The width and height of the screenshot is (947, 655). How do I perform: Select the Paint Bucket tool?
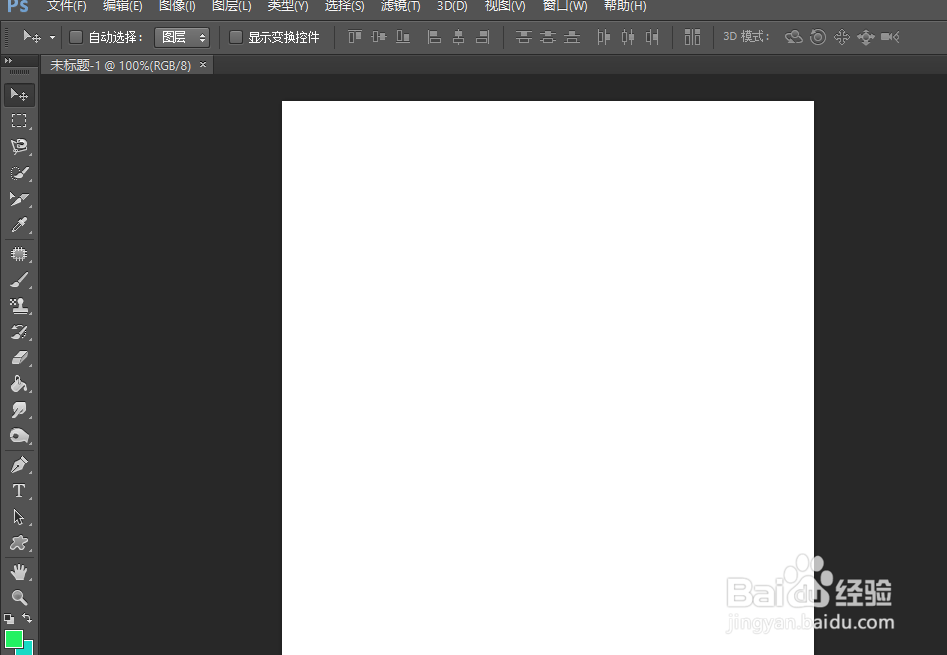pyautogui.click(x=19, y=384)
